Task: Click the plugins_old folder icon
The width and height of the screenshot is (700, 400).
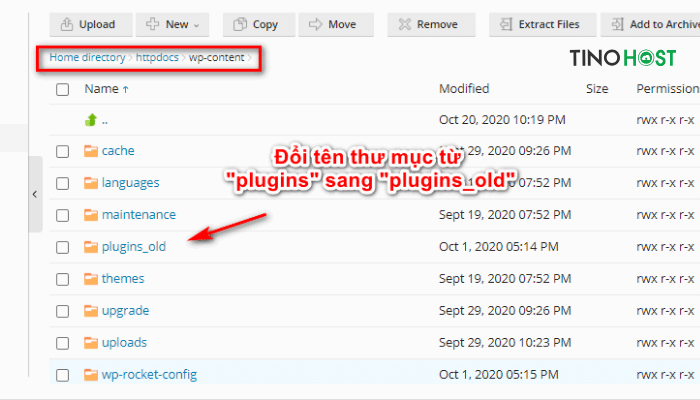Action: 91,246
